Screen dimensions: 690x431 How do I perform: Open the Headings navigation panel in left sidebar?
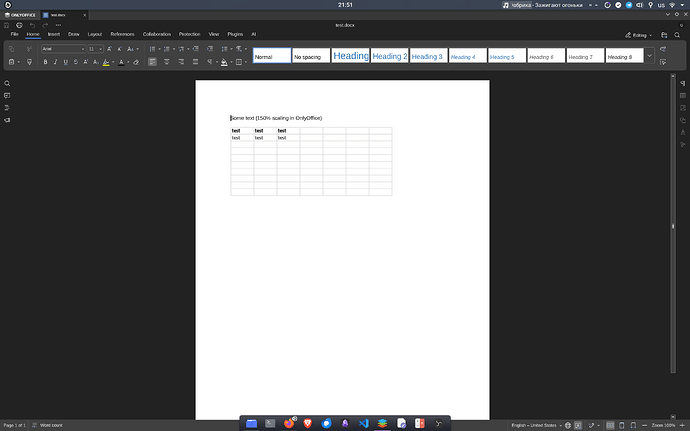7,108
